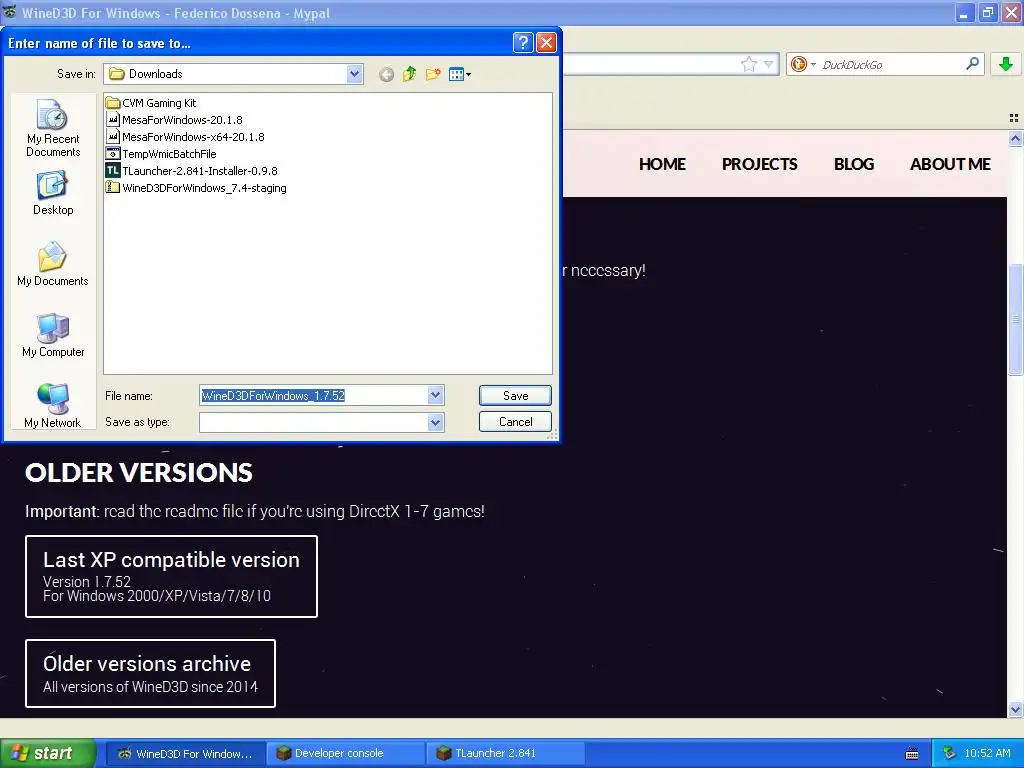Click the browser bookmarks toolbar overflow grid icon
Image resolution: width=1024 pixels, height=768 pixels.
coord(1014,118)
